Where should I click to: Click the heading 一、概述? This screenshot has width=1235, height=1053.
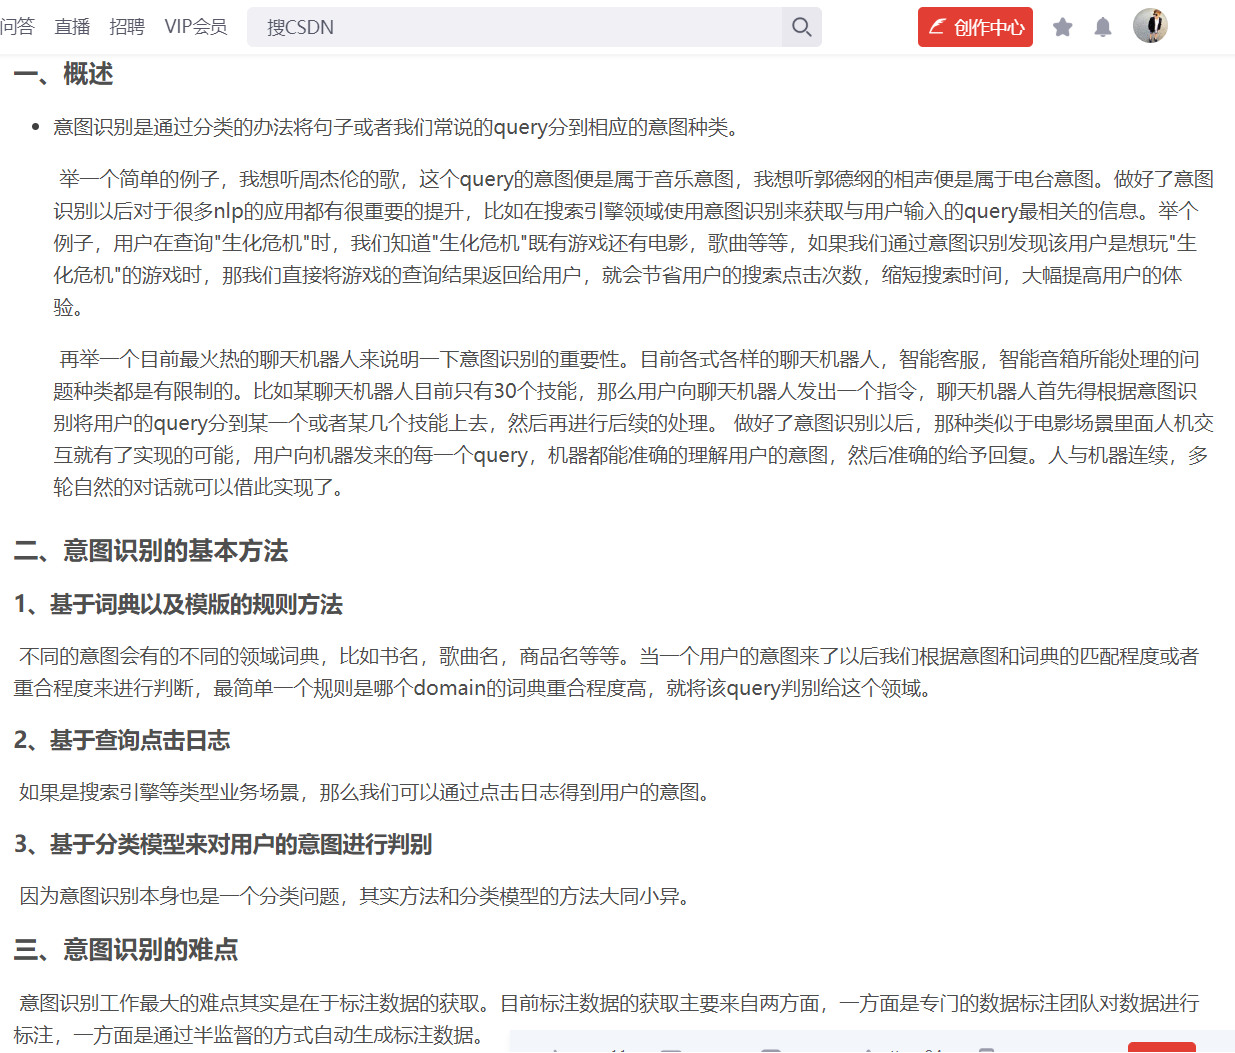[x=63, y=74]
